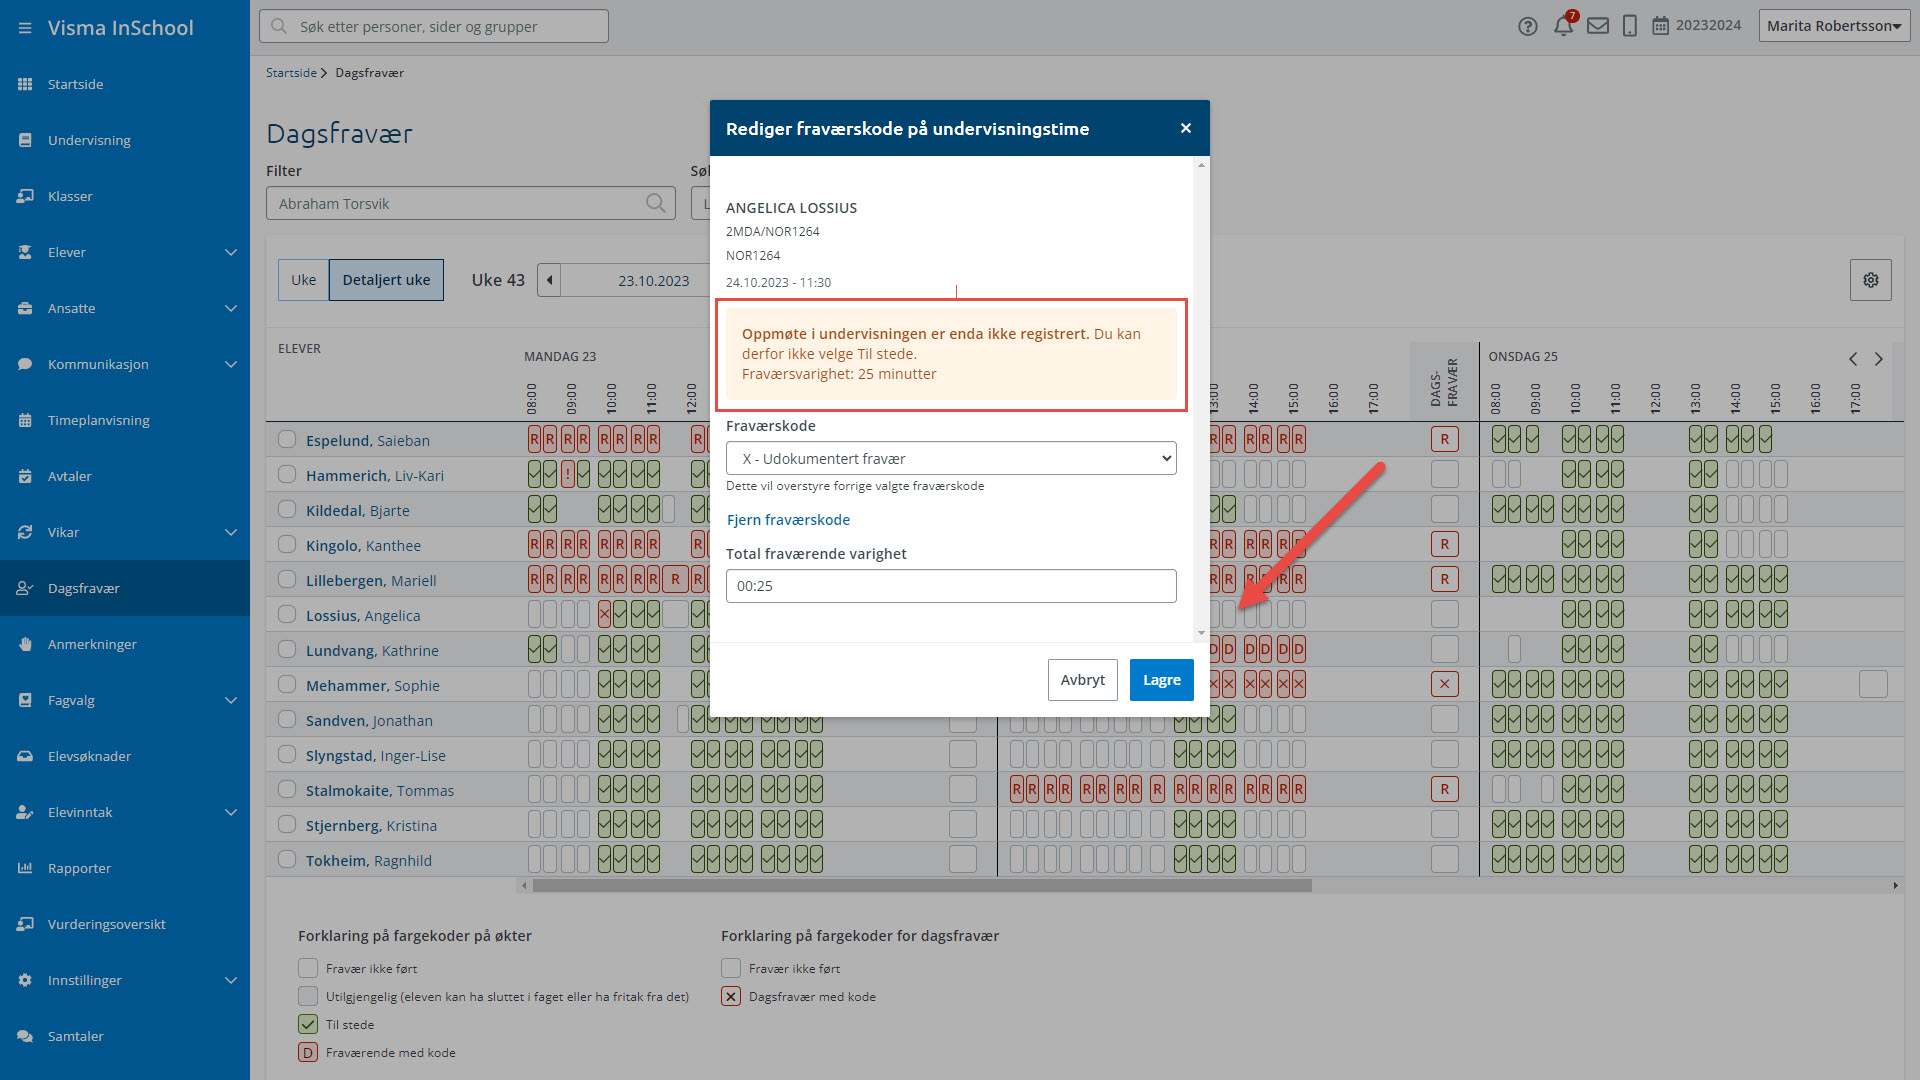Click the mobile phone icon
This screenshot has width=1920, height=1080.
1629,26
